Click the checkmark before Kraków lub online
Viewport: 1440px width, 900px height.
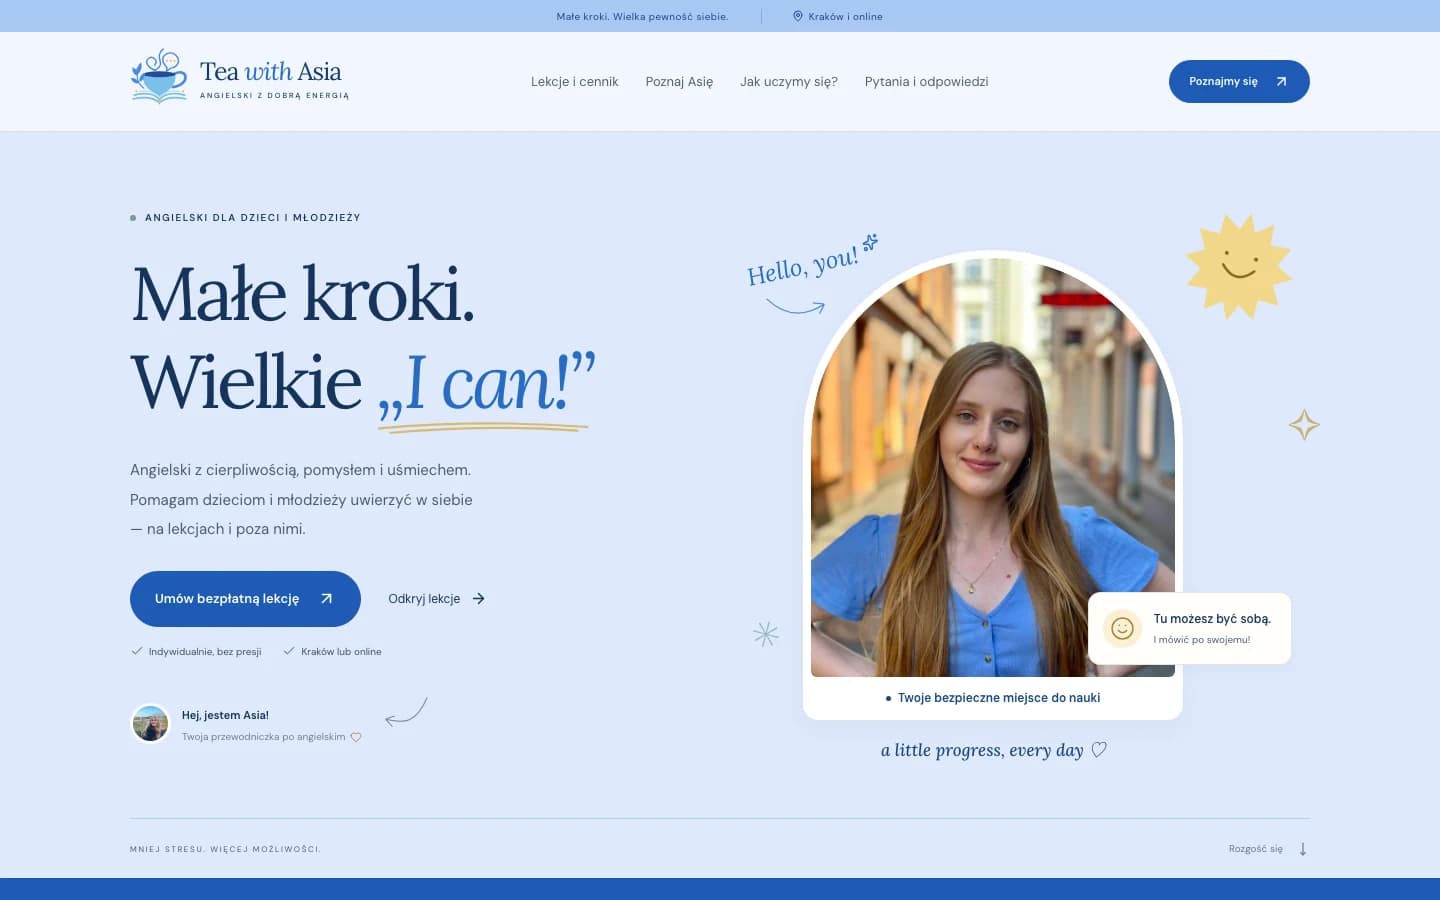tap(289, 651)
